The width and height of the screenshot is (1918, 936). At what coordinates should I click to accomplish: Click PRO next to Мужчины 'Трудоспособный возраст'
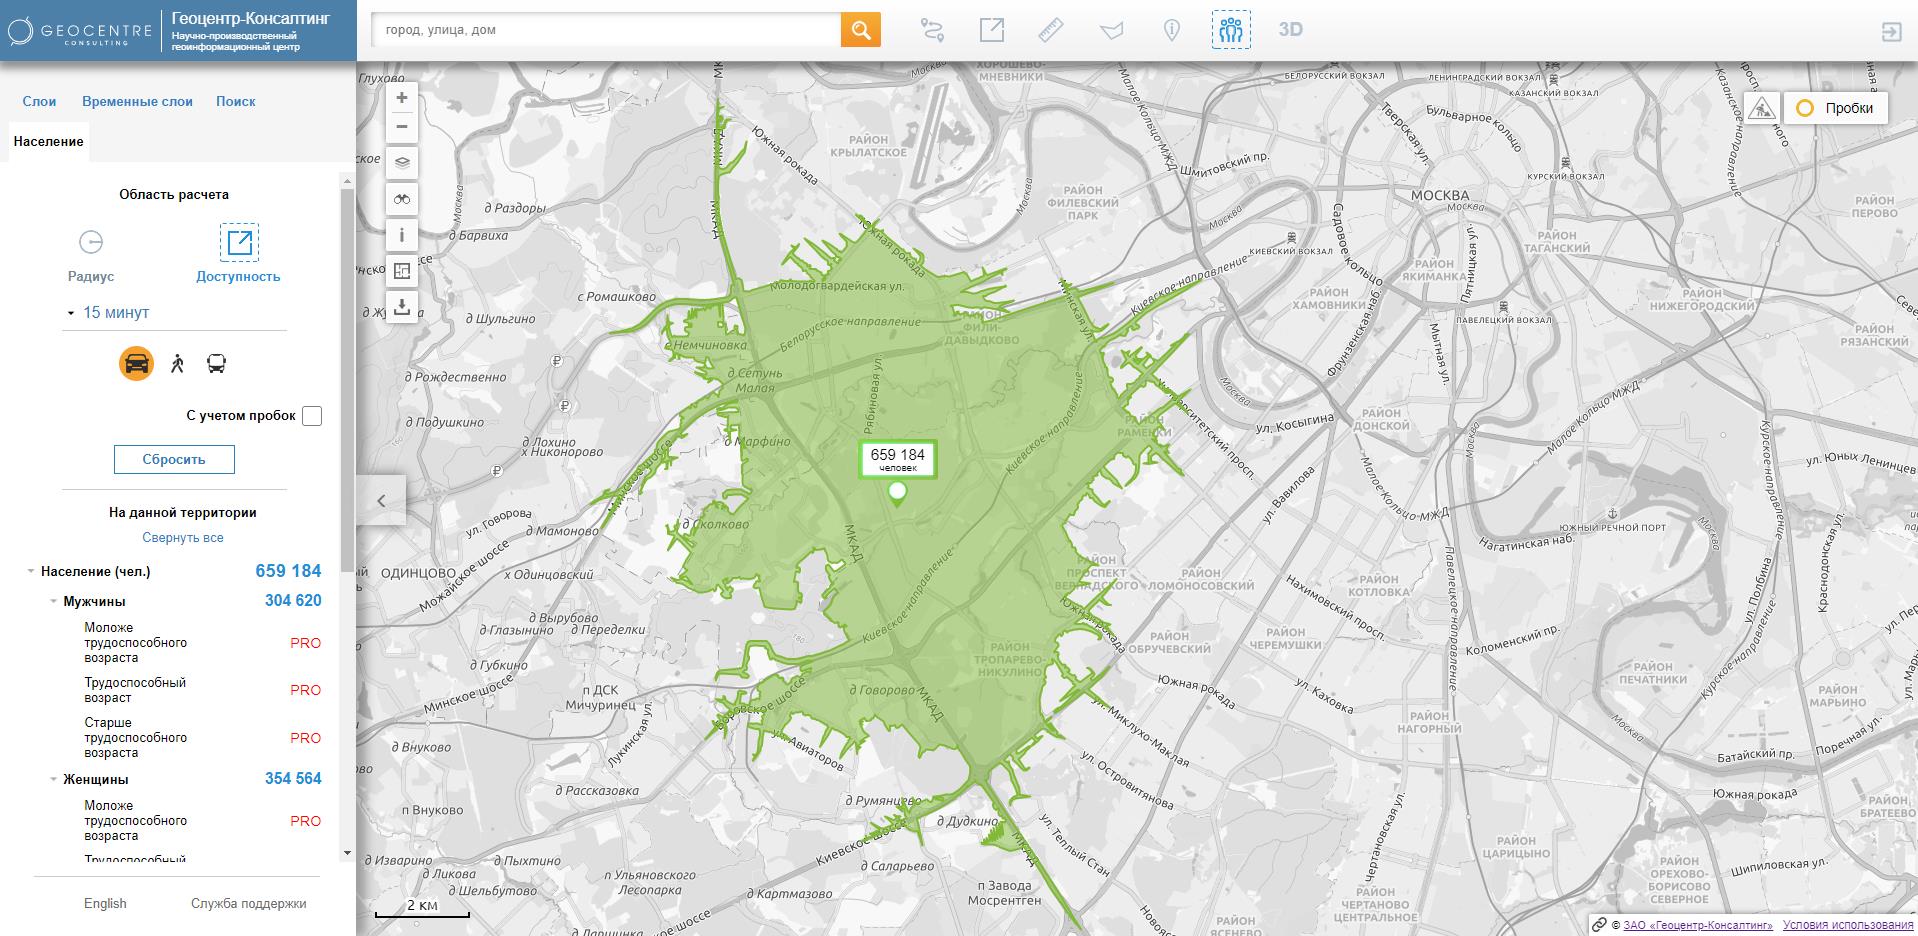click(306, 690)
